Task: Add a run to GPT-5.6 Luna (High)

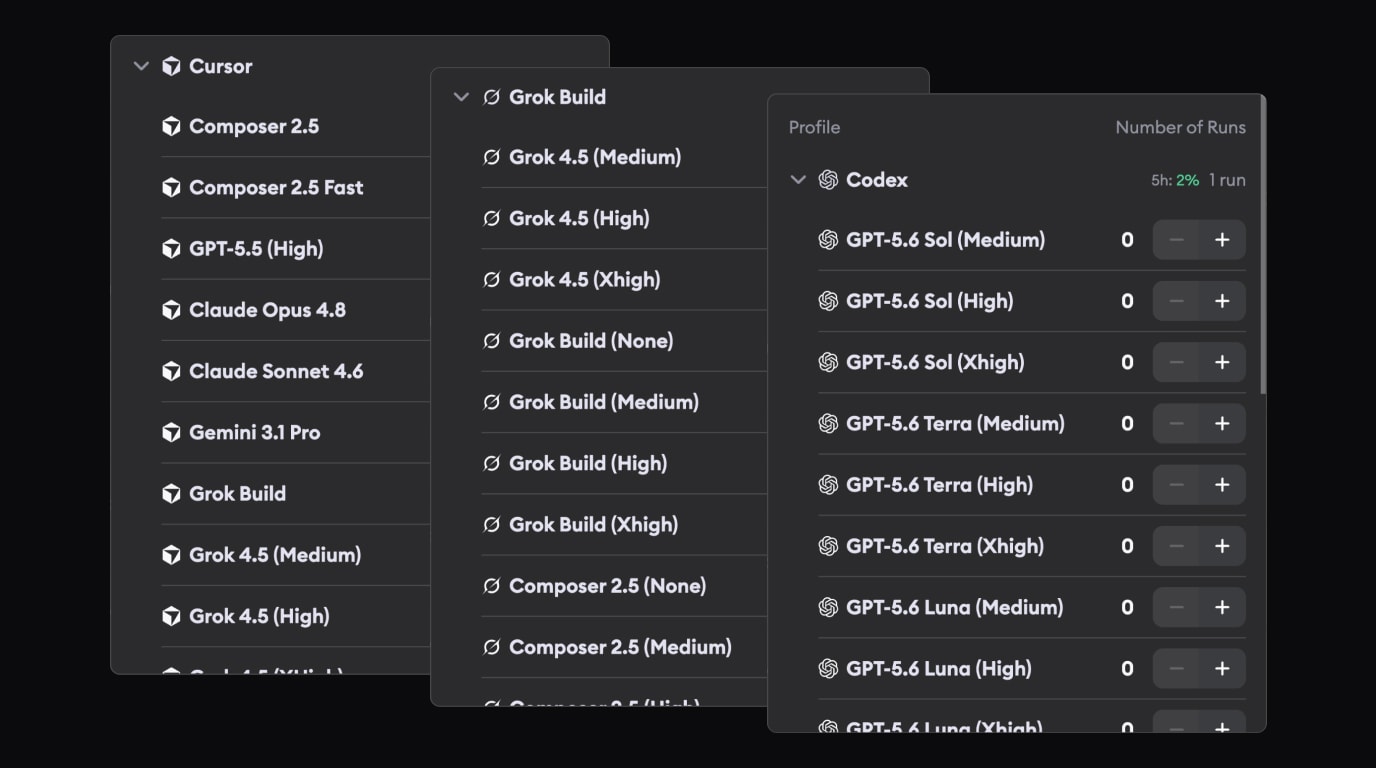Action: pyautogui.click(x=1222, y=668)
